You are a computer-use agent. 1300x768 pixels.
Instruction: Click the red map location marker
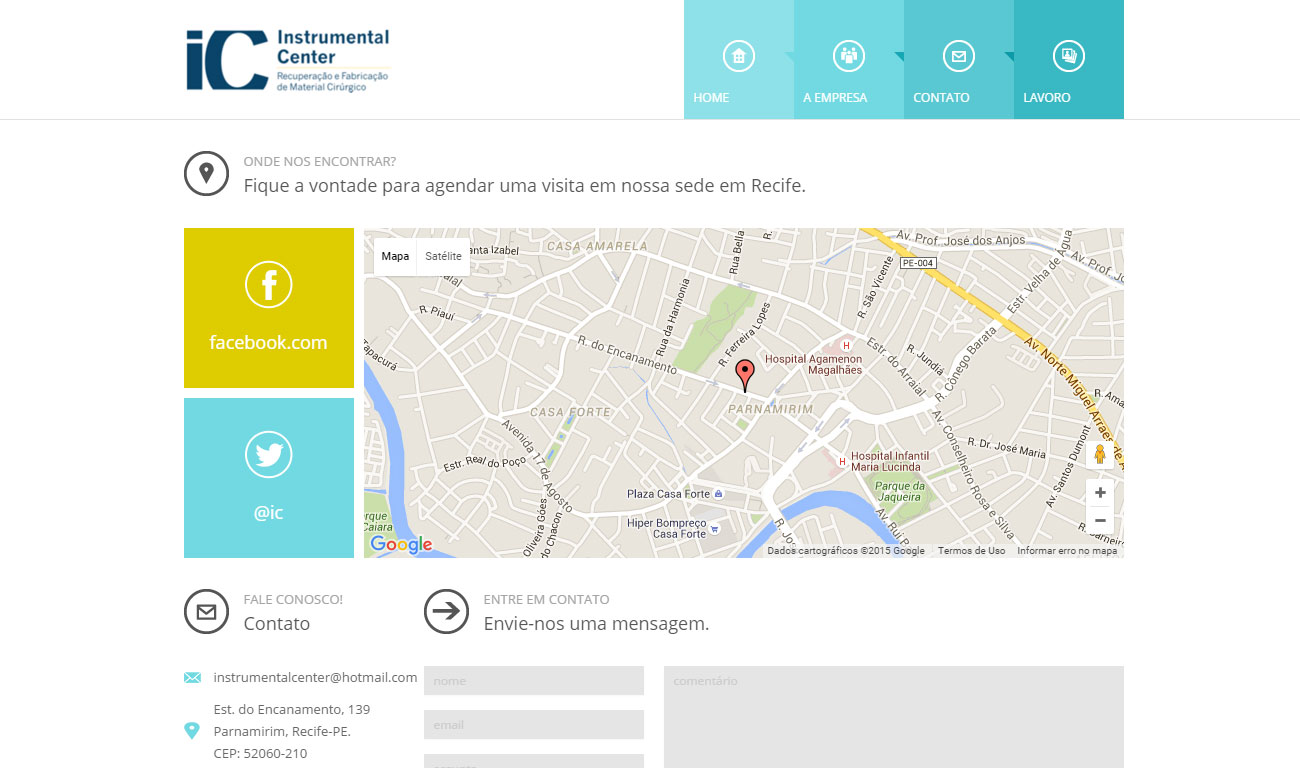(744, 375)
